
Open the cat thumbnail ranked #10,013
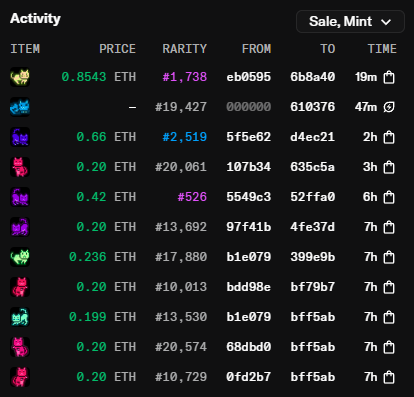(20, 287)
